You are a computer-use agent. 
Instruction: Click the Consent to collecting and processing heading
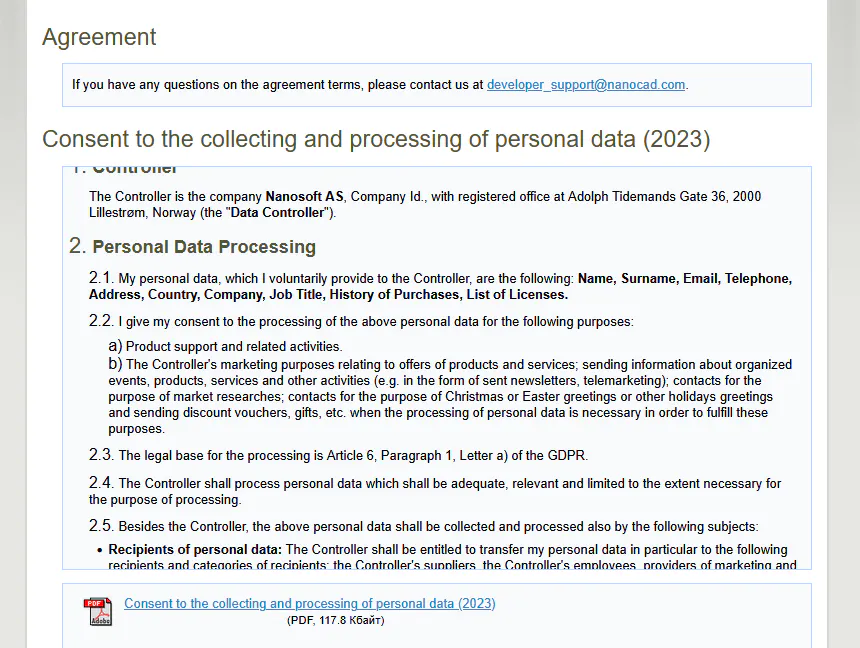point(376,139)
